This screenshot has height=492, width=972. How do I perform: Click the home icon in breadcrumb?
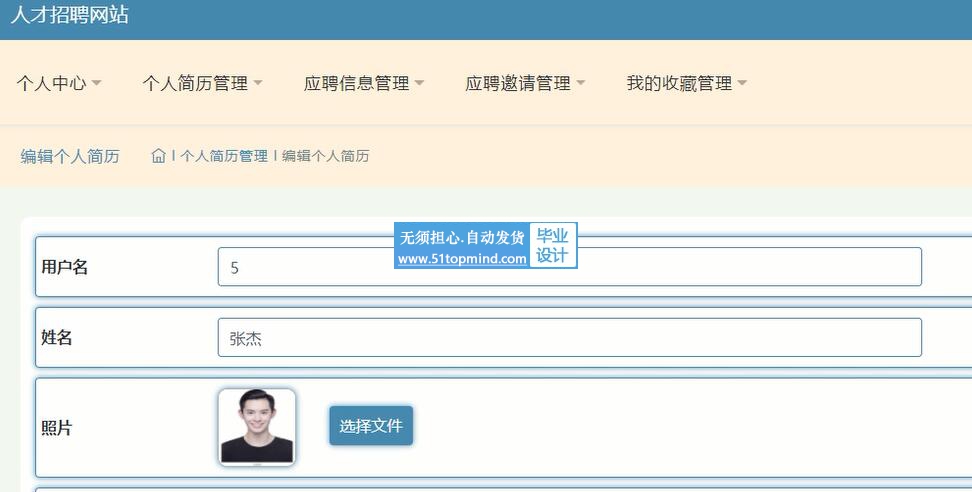coord(159,156)
